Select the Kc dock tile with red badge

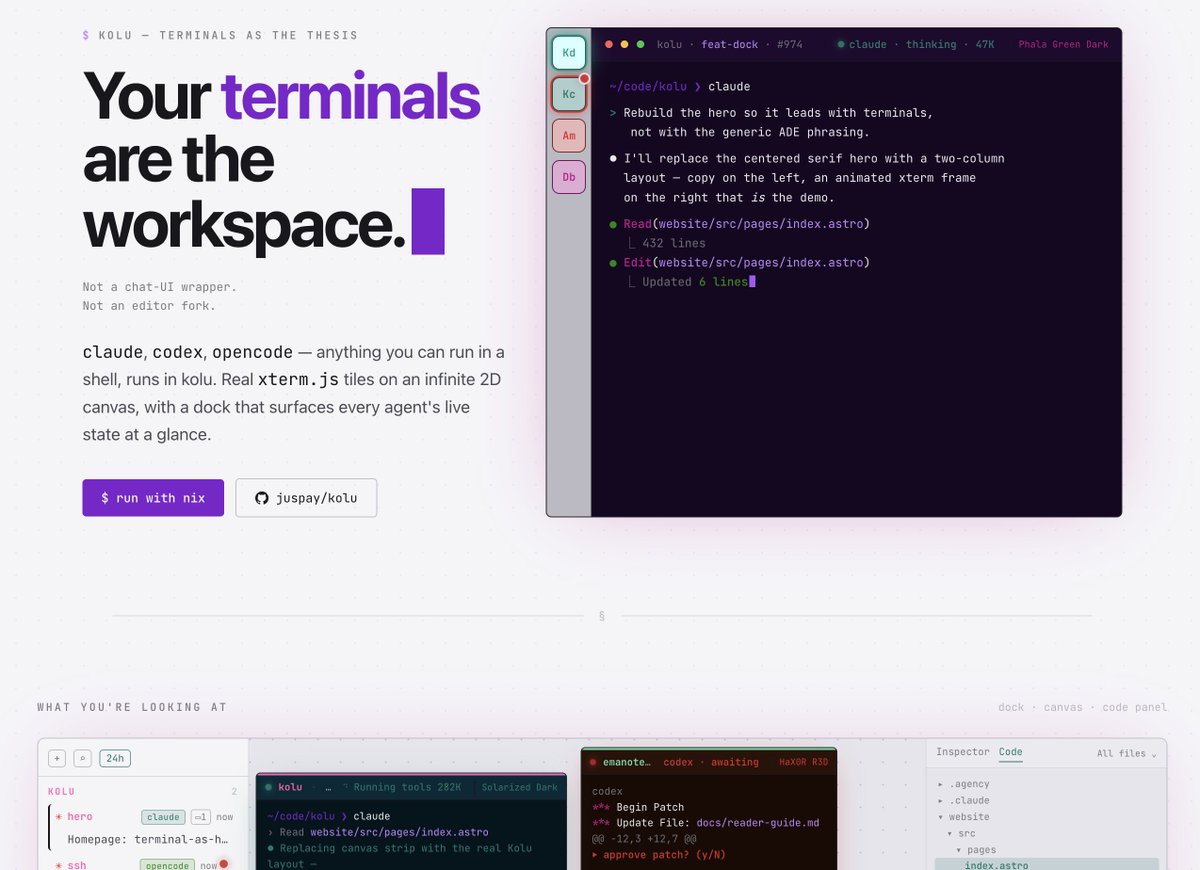[569, 94]
